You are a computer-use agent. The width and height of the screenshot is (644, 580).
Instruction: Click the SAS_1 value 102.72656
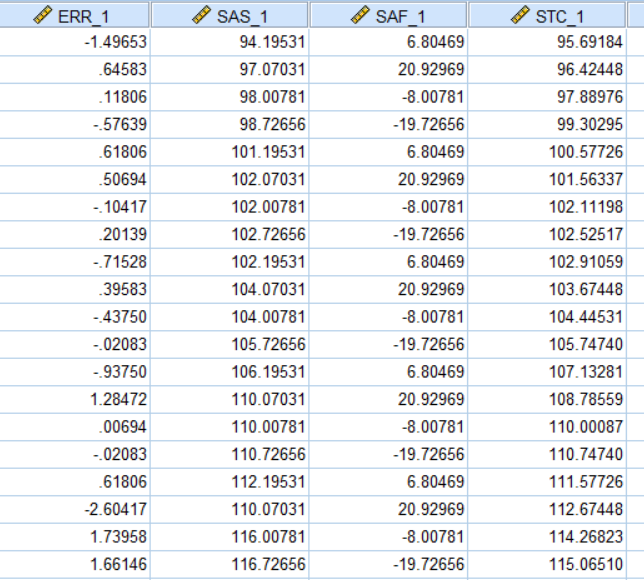pos(268,234)
